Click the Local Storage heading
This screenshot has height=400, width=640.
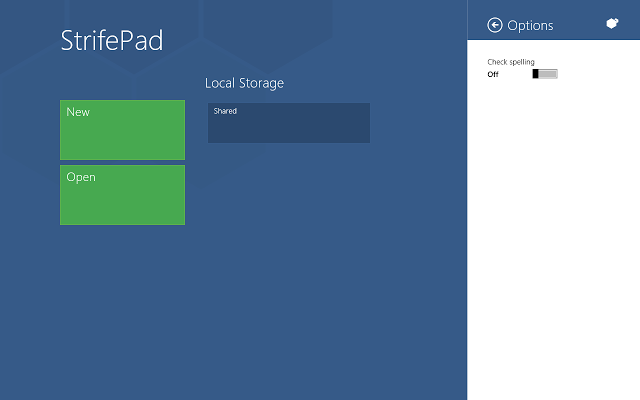(244, 83)
